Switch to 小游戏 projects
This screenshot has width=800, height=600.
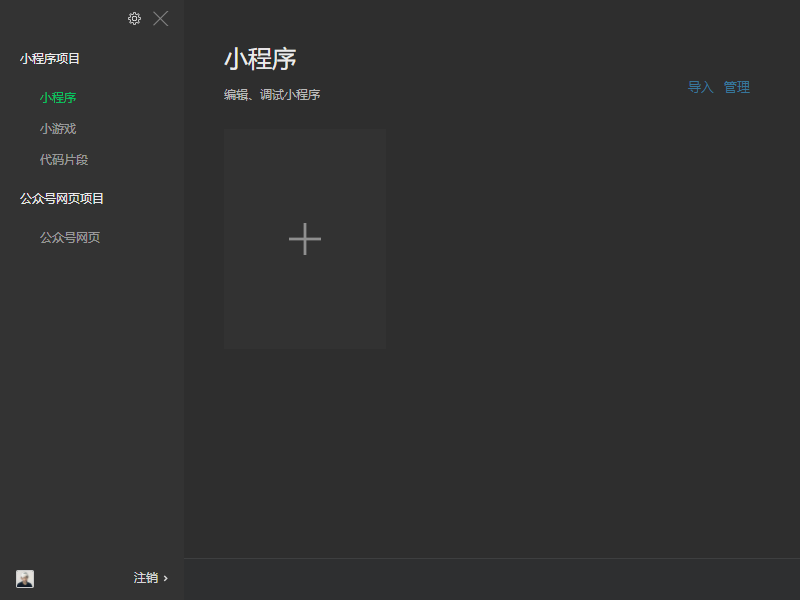(x=58, y=129)
